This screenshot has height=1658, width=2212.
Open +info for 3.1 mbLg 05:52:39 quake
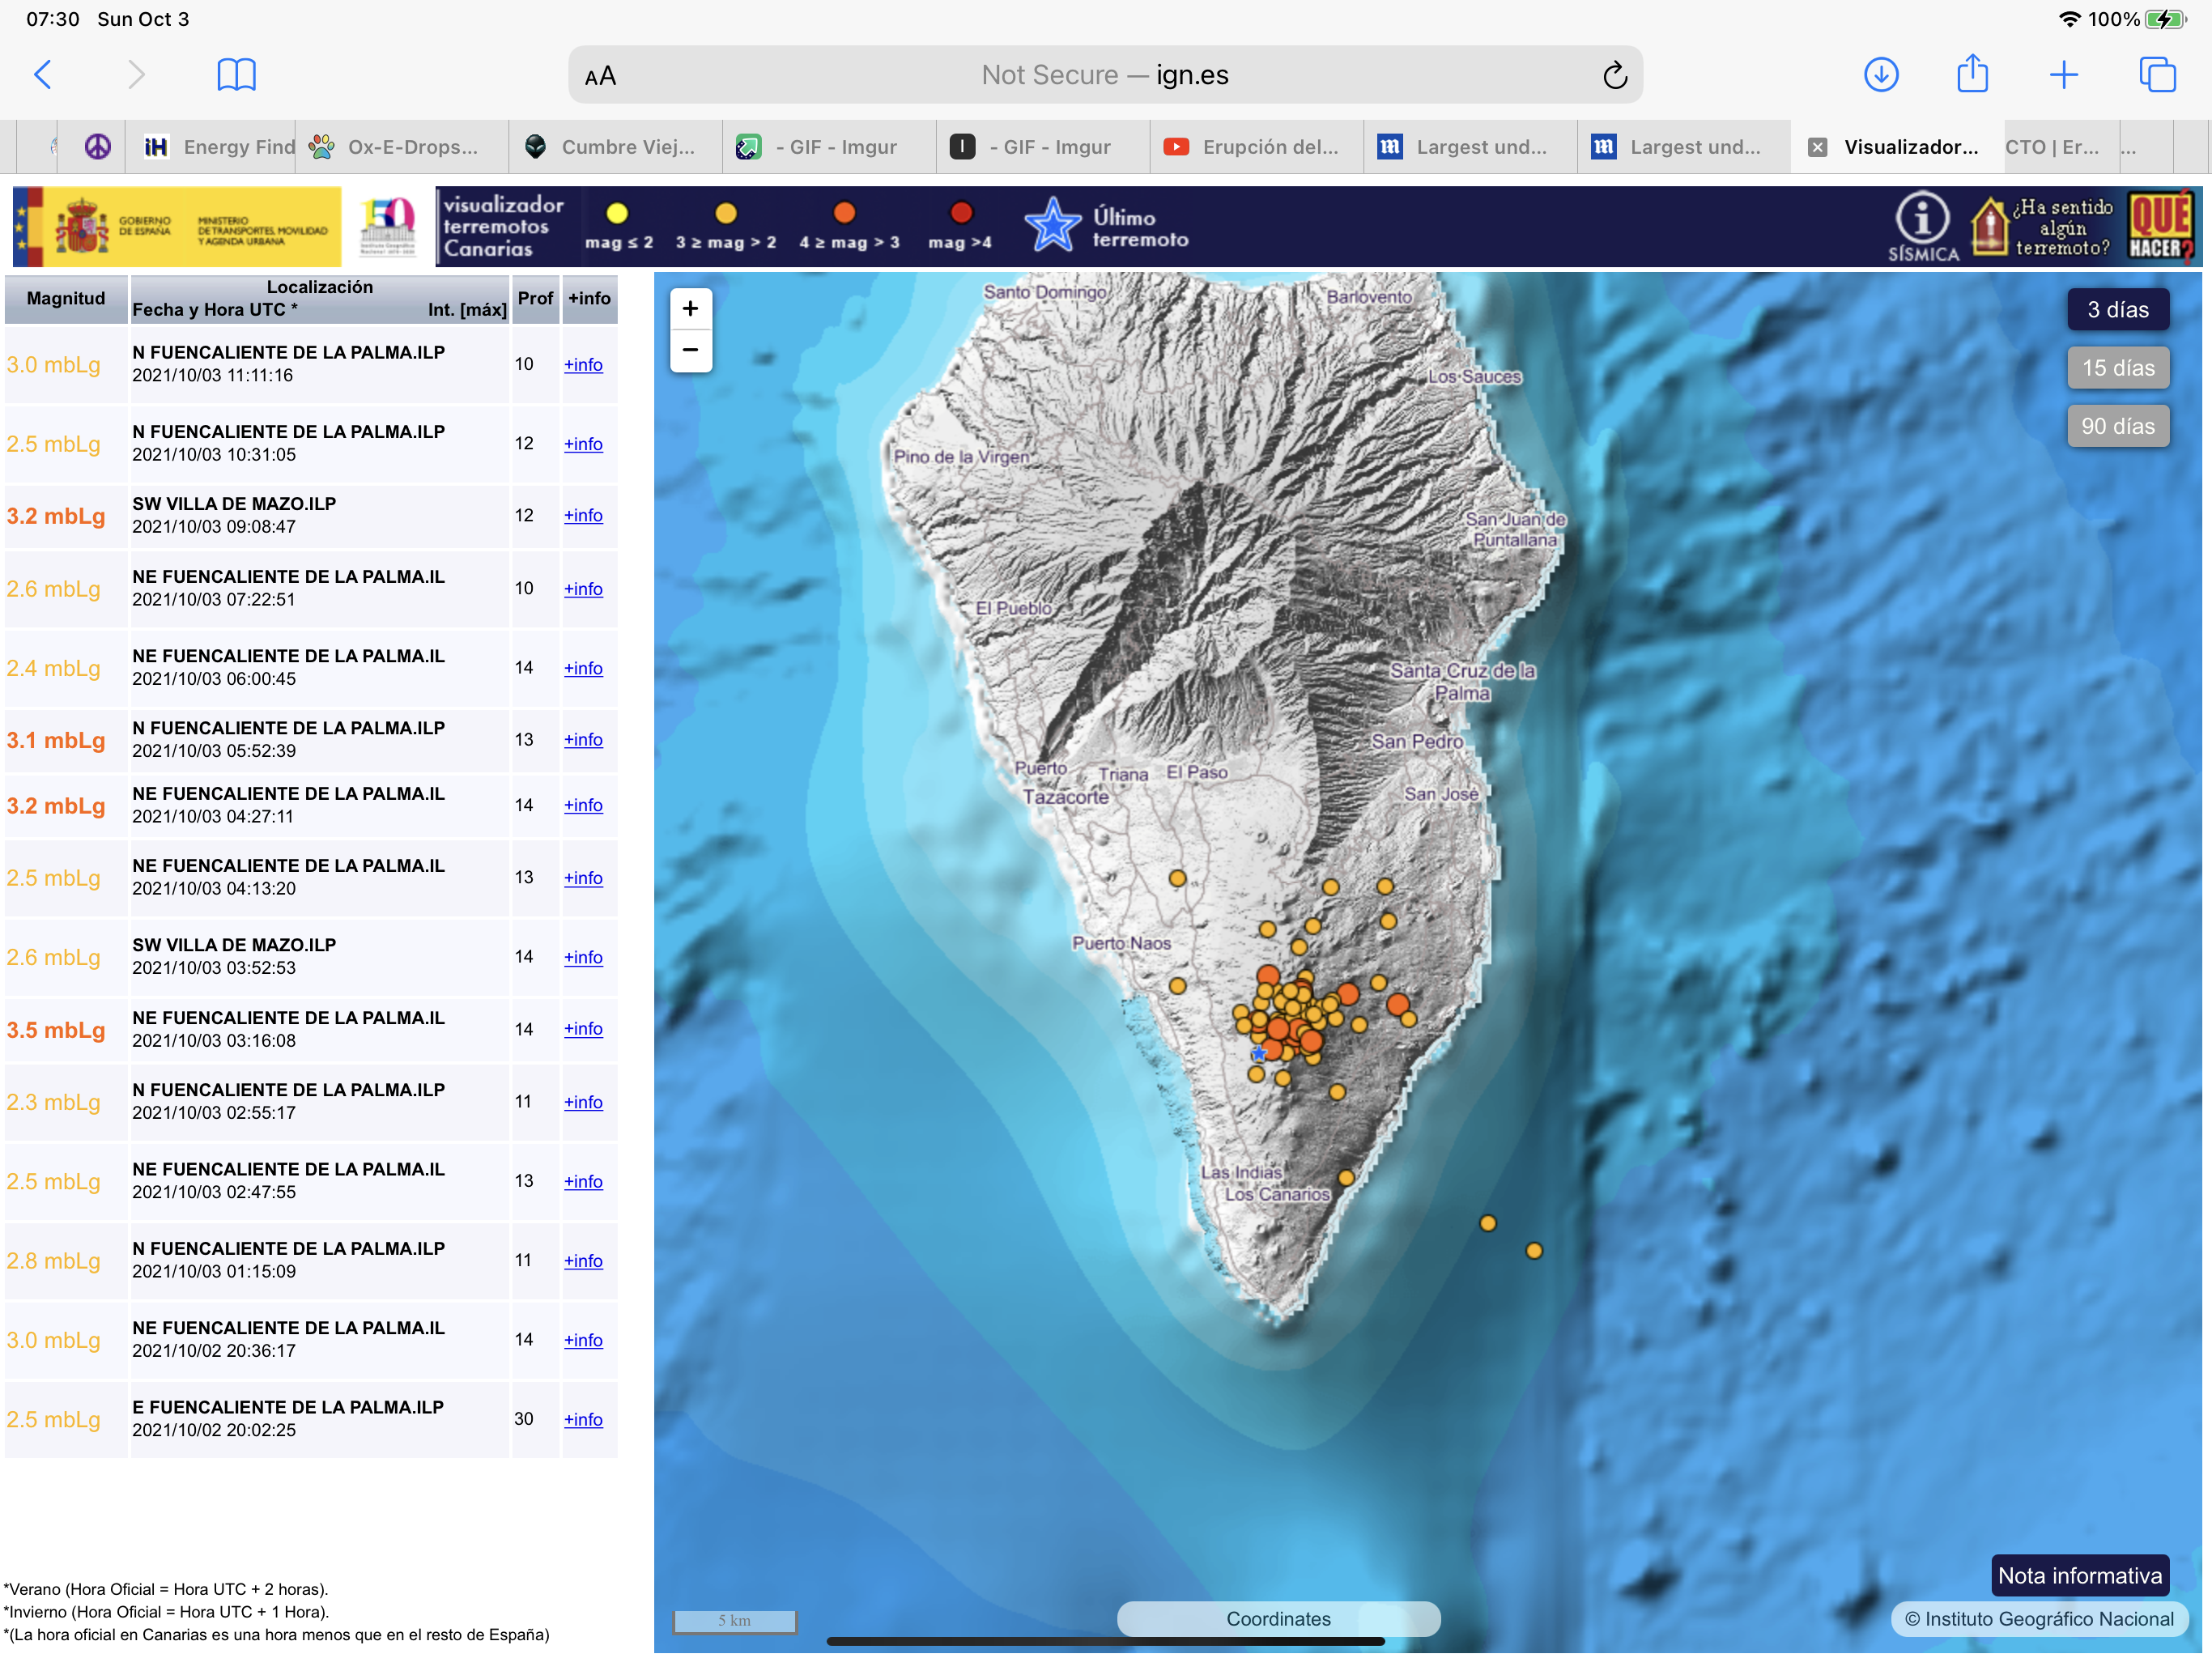(583, 740)
